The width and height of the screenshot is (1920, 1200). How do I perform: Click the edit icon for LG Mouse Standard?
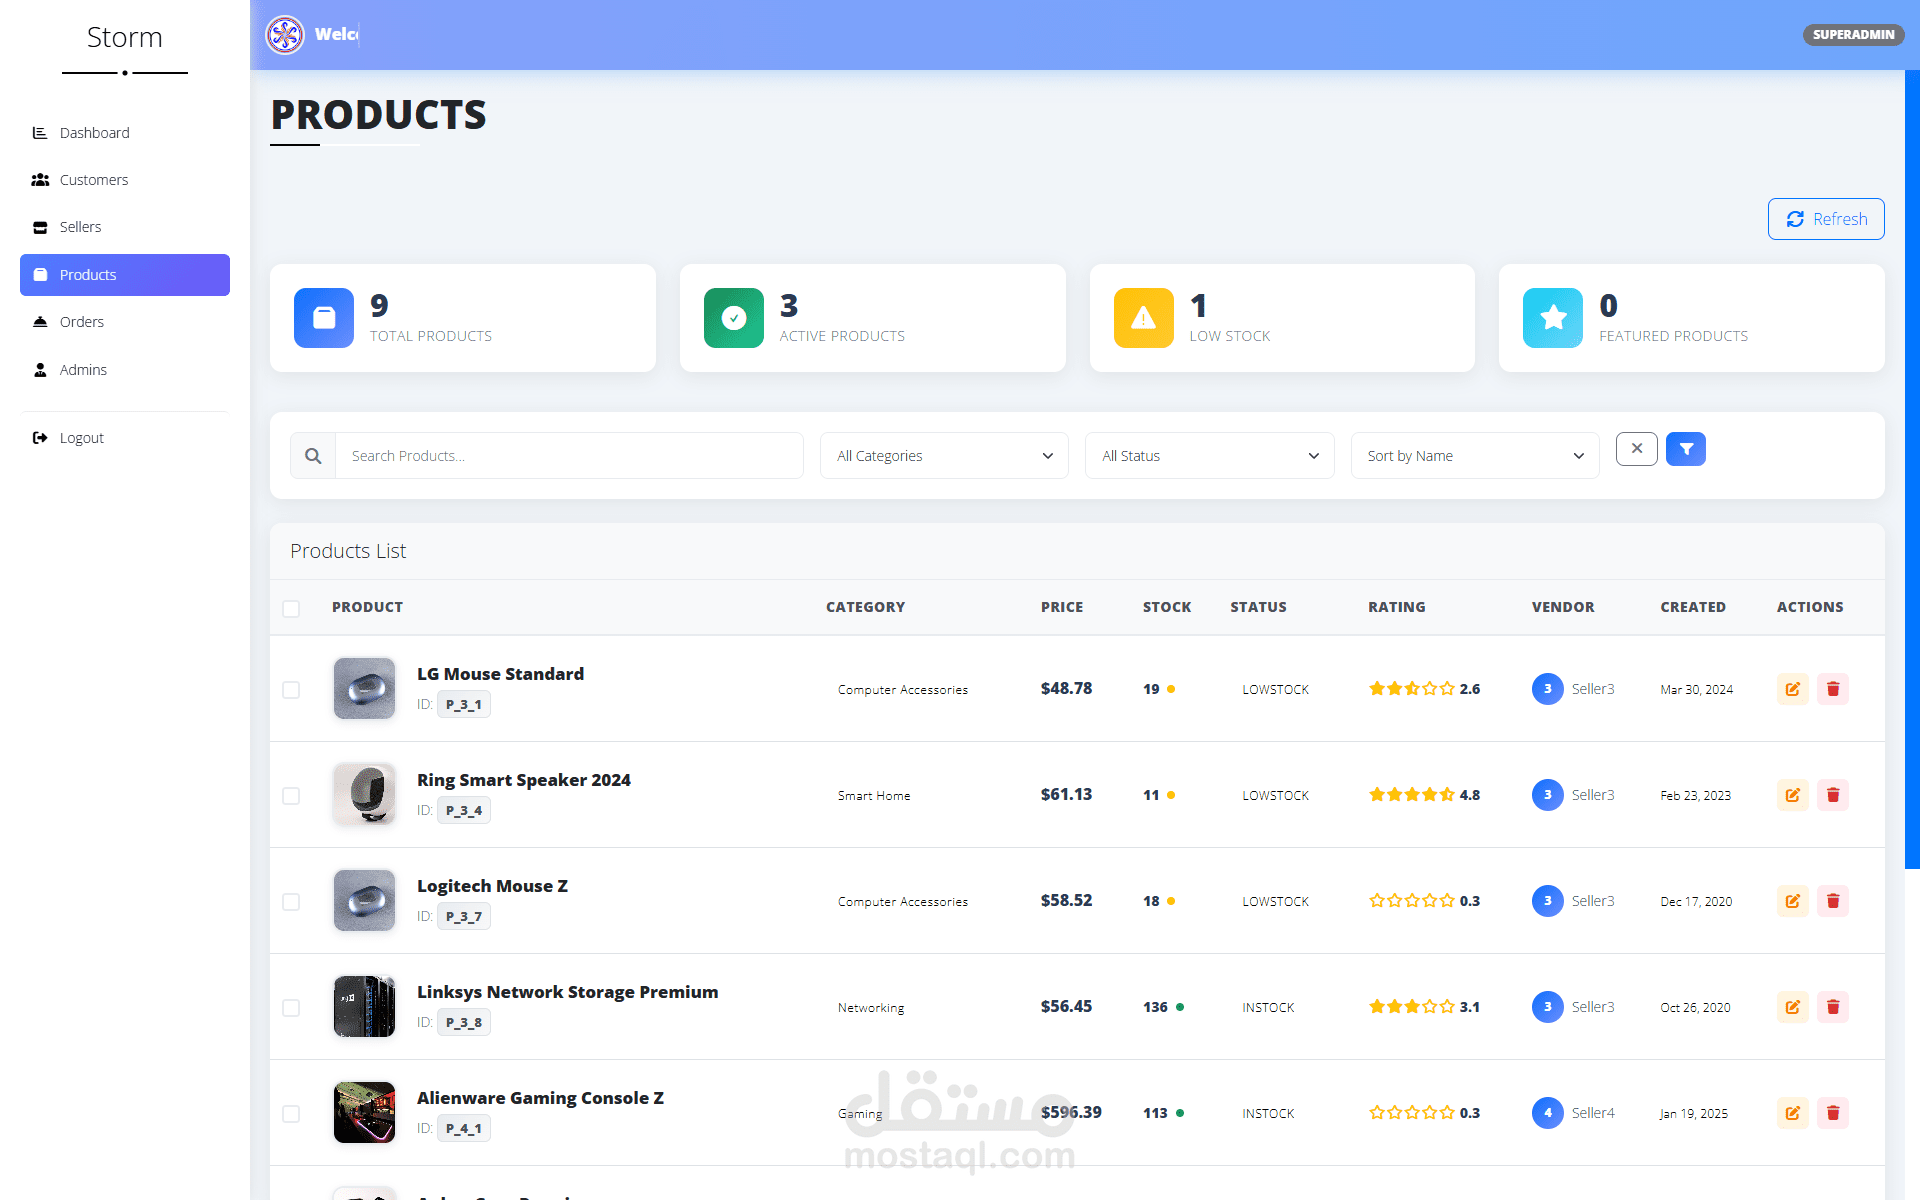click(x=1792, y=689)
